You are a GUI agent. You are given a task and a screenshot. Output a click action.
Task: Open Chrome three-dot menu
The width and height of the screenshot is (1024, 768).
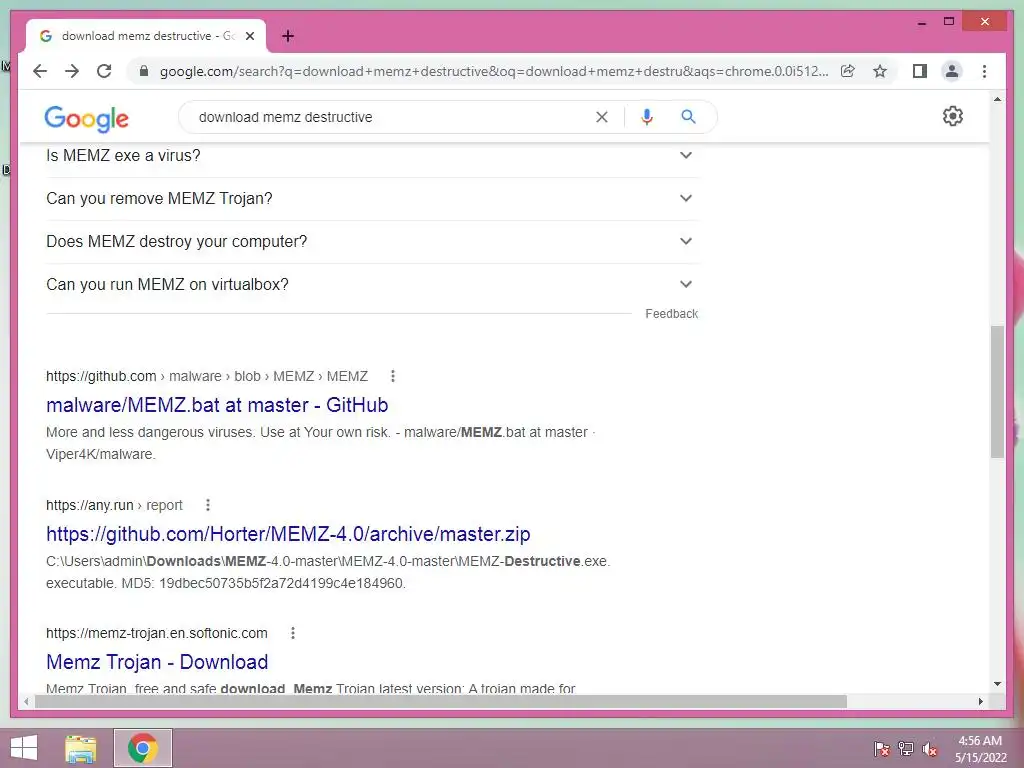(984, 71)
